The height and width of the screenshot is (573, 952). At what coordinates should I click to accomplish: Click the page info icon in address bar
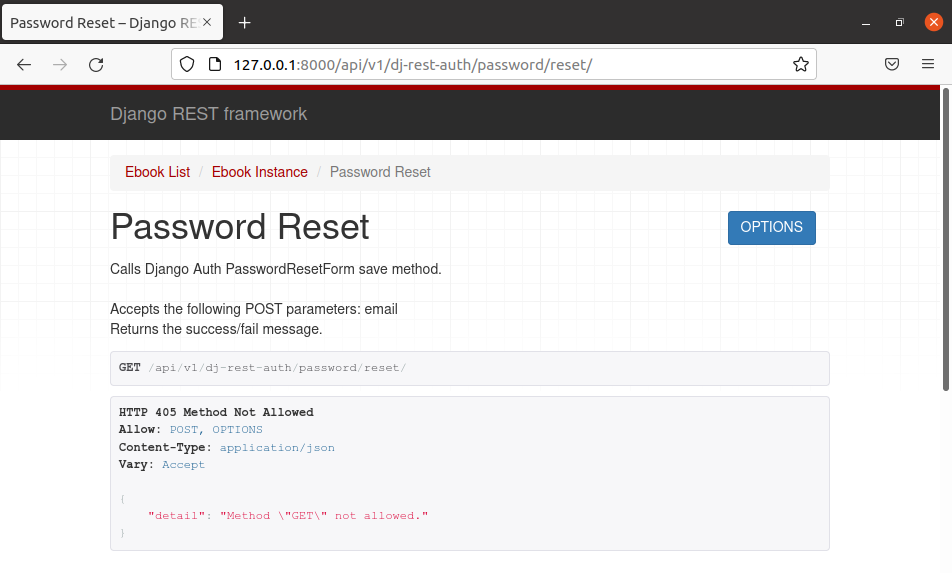tap(215, 64)
